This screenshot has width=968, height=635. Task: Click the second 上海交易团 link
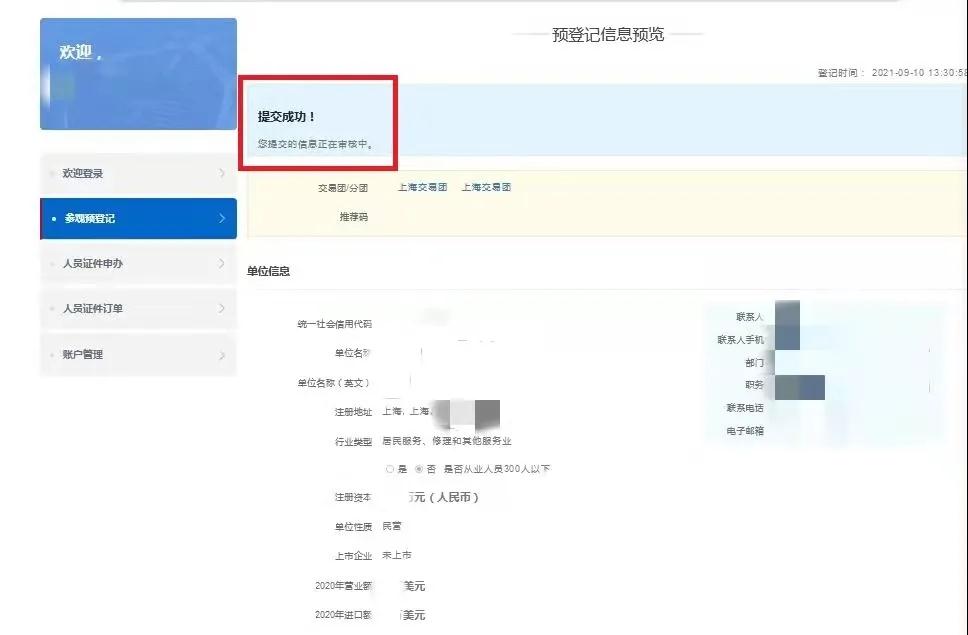point(486,188)
